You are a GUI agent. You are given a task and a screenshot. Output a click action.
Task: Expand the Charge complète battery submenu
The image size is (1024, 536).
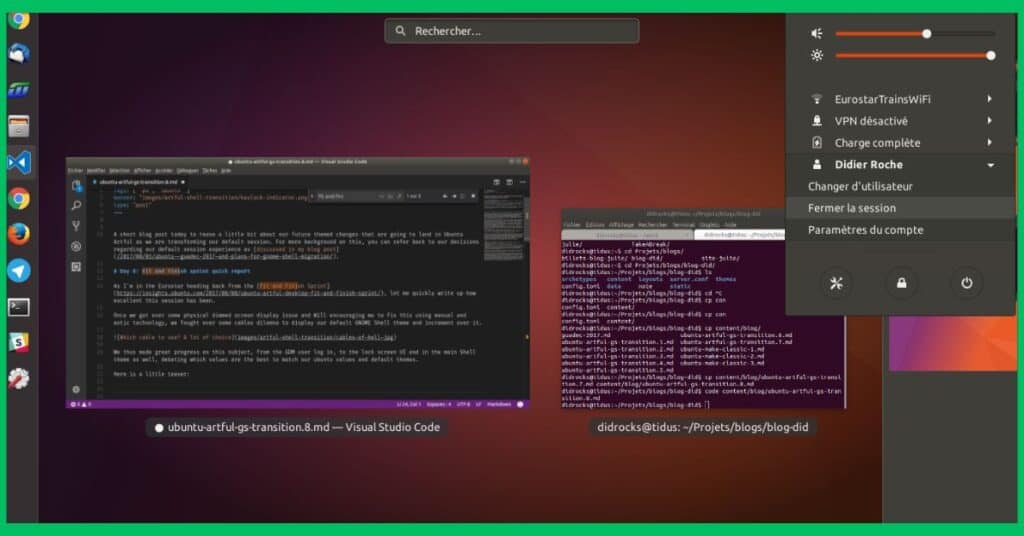[x=901, y=142]
